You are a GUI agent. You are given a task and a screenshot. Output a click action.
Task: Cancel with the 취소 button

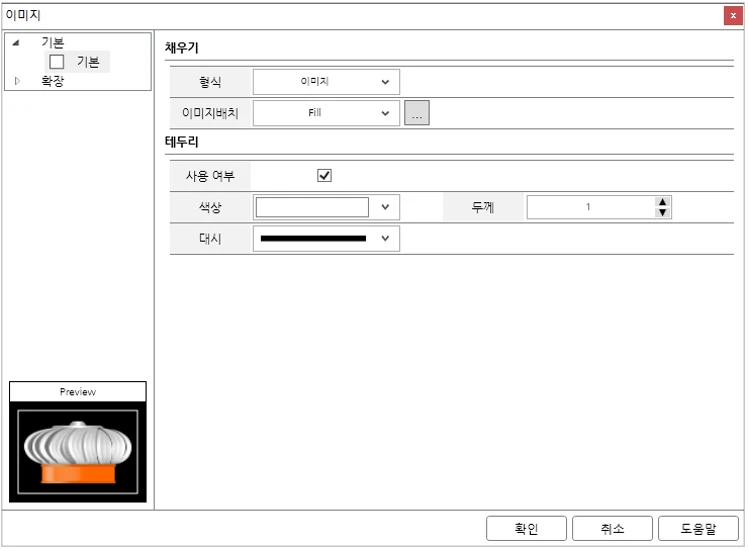pyautogui.click(x=612, y=529)
